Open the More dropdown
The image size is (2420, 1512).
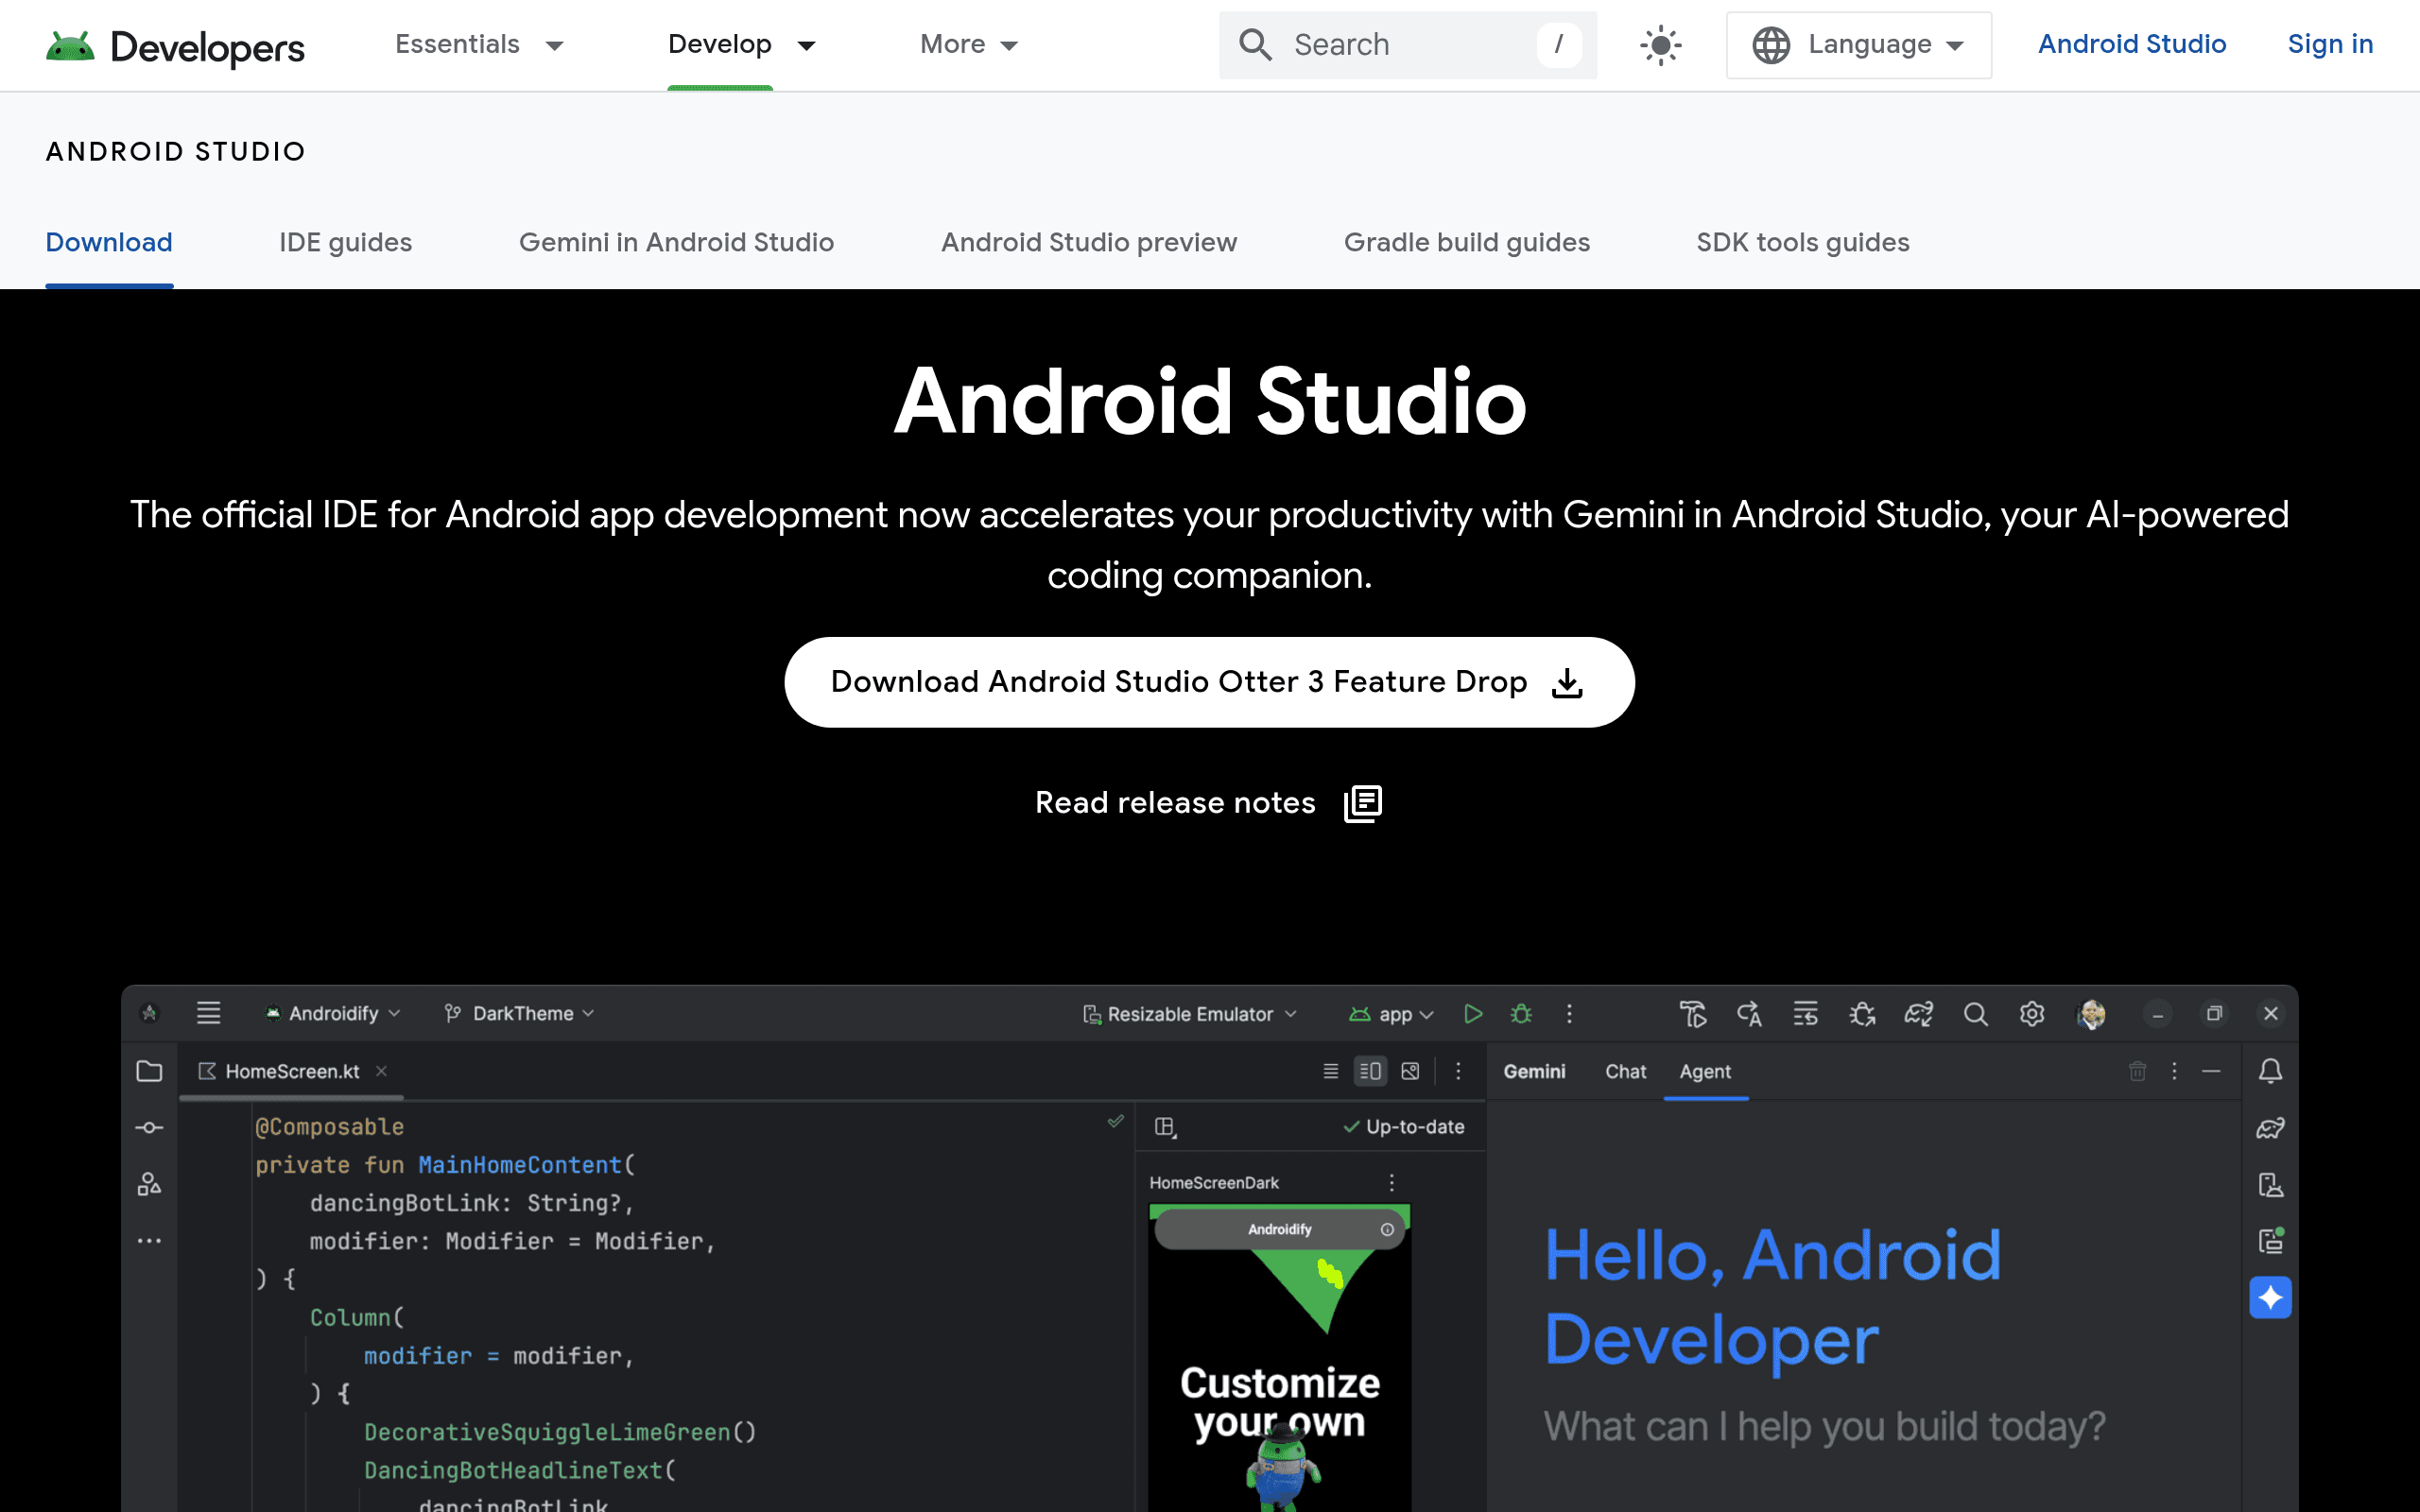pyautogui.click(x=969, y=45)
